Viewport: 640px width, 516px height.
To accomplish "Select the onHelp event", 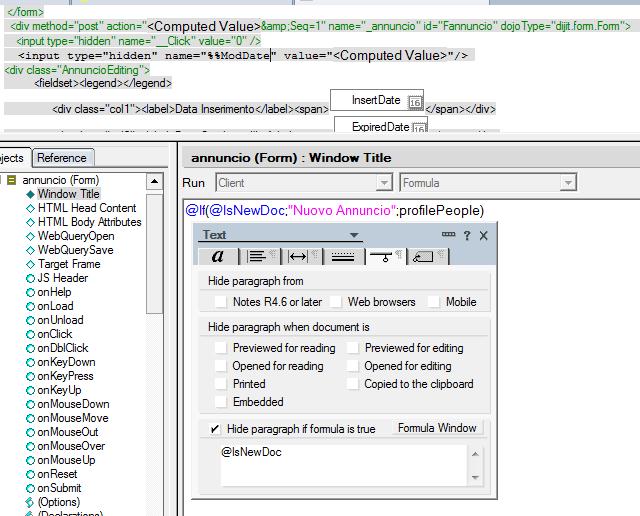I will click(54, 292).
